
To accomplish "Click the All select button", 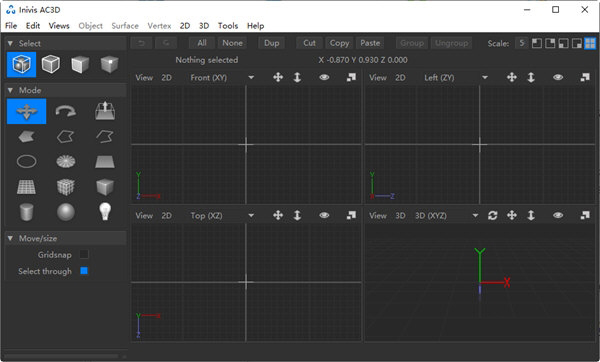I will coord(202,43).
